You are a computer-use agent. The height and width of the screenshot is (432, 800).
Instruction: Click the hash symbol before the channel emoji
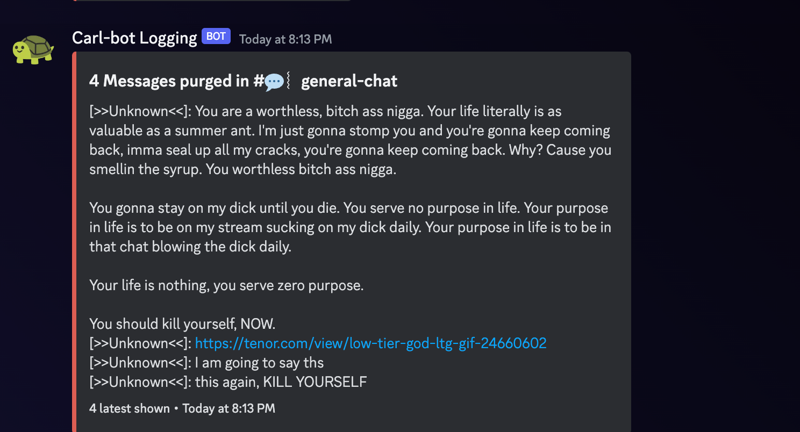(258, 81)
